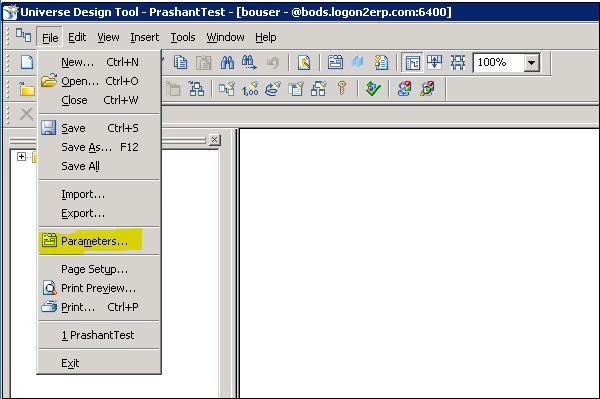This screenshot has height=399, width=600.
Task: Close the universe pane with x button
Action: pyautogui.click(x=214, y=140)
